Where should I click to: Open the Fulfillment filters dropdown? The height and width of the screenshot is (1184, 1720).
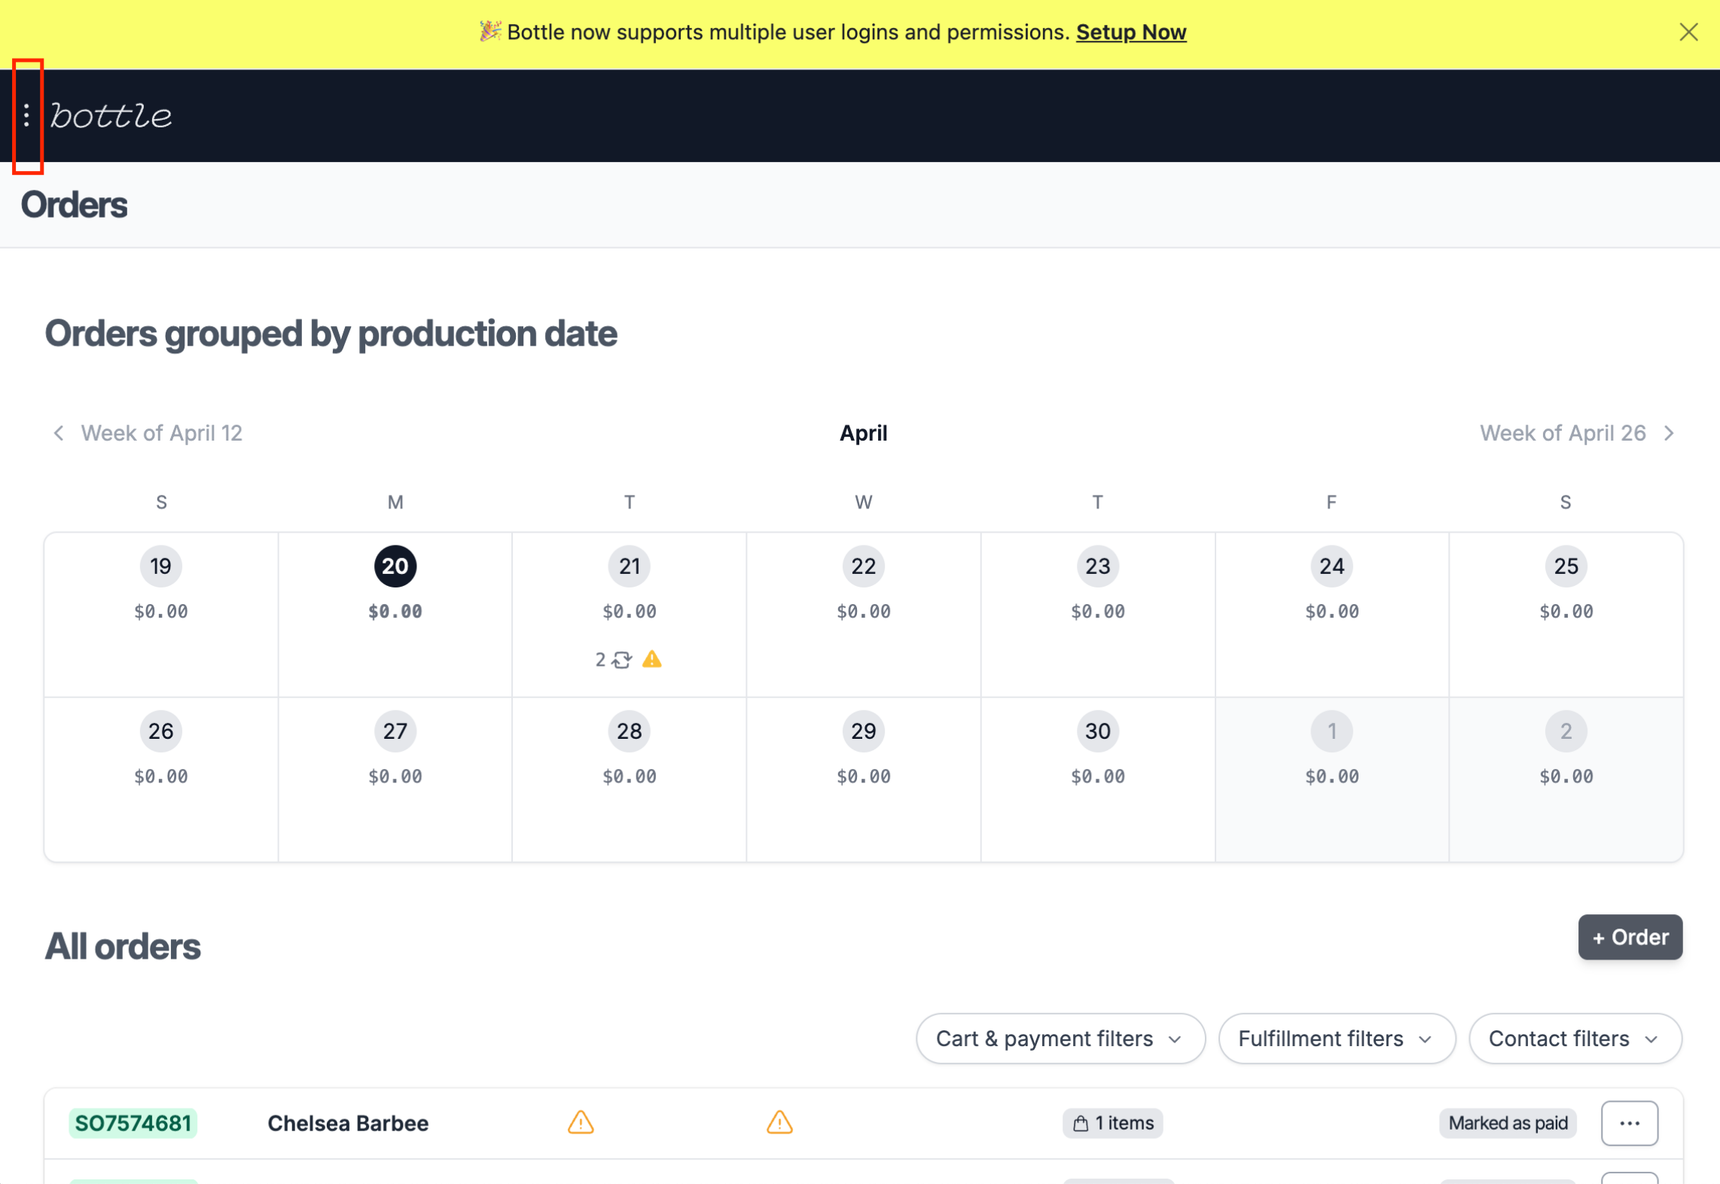[x=1336, y=1039]
